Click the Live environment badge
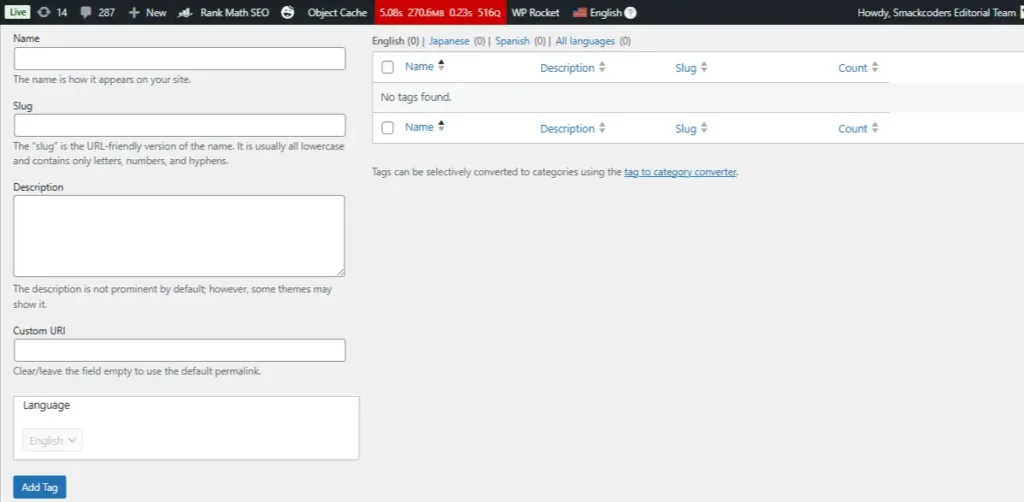This screenshot has height=502, width=1024. pos(18,13)
